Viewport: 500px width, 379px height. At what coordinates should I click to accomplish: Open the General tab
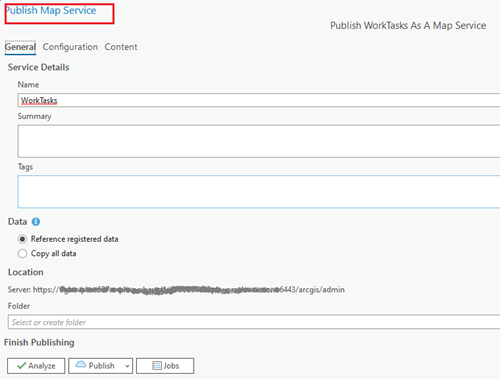pyautogui.click(x=20, y=47)
